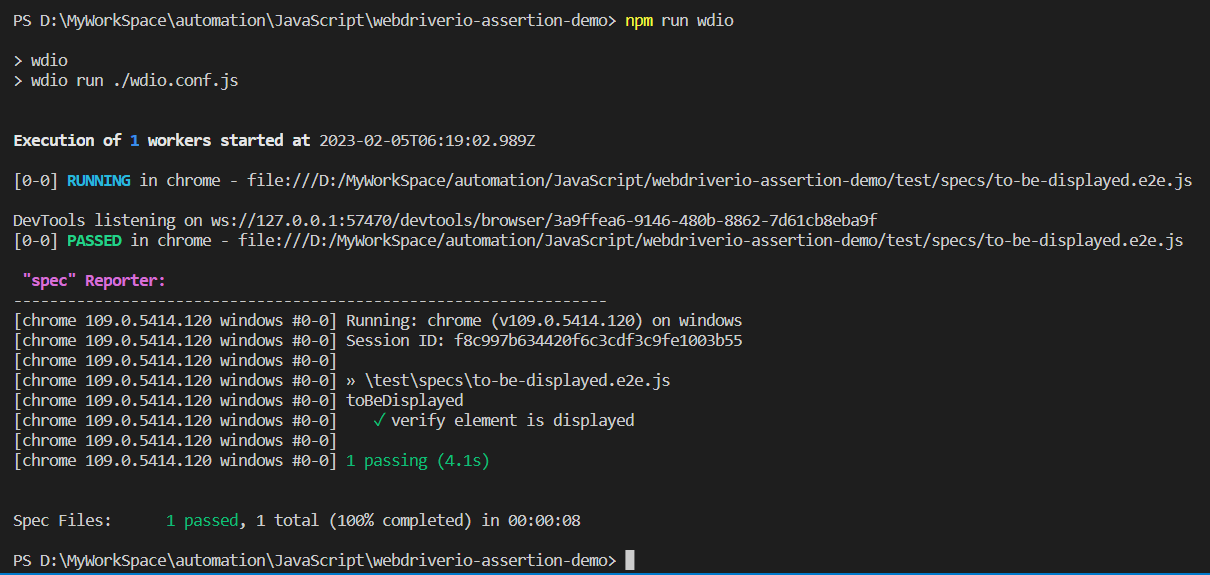Click the 'Execution of' bold text
The image size is (1210, 575).
(67, 141)
